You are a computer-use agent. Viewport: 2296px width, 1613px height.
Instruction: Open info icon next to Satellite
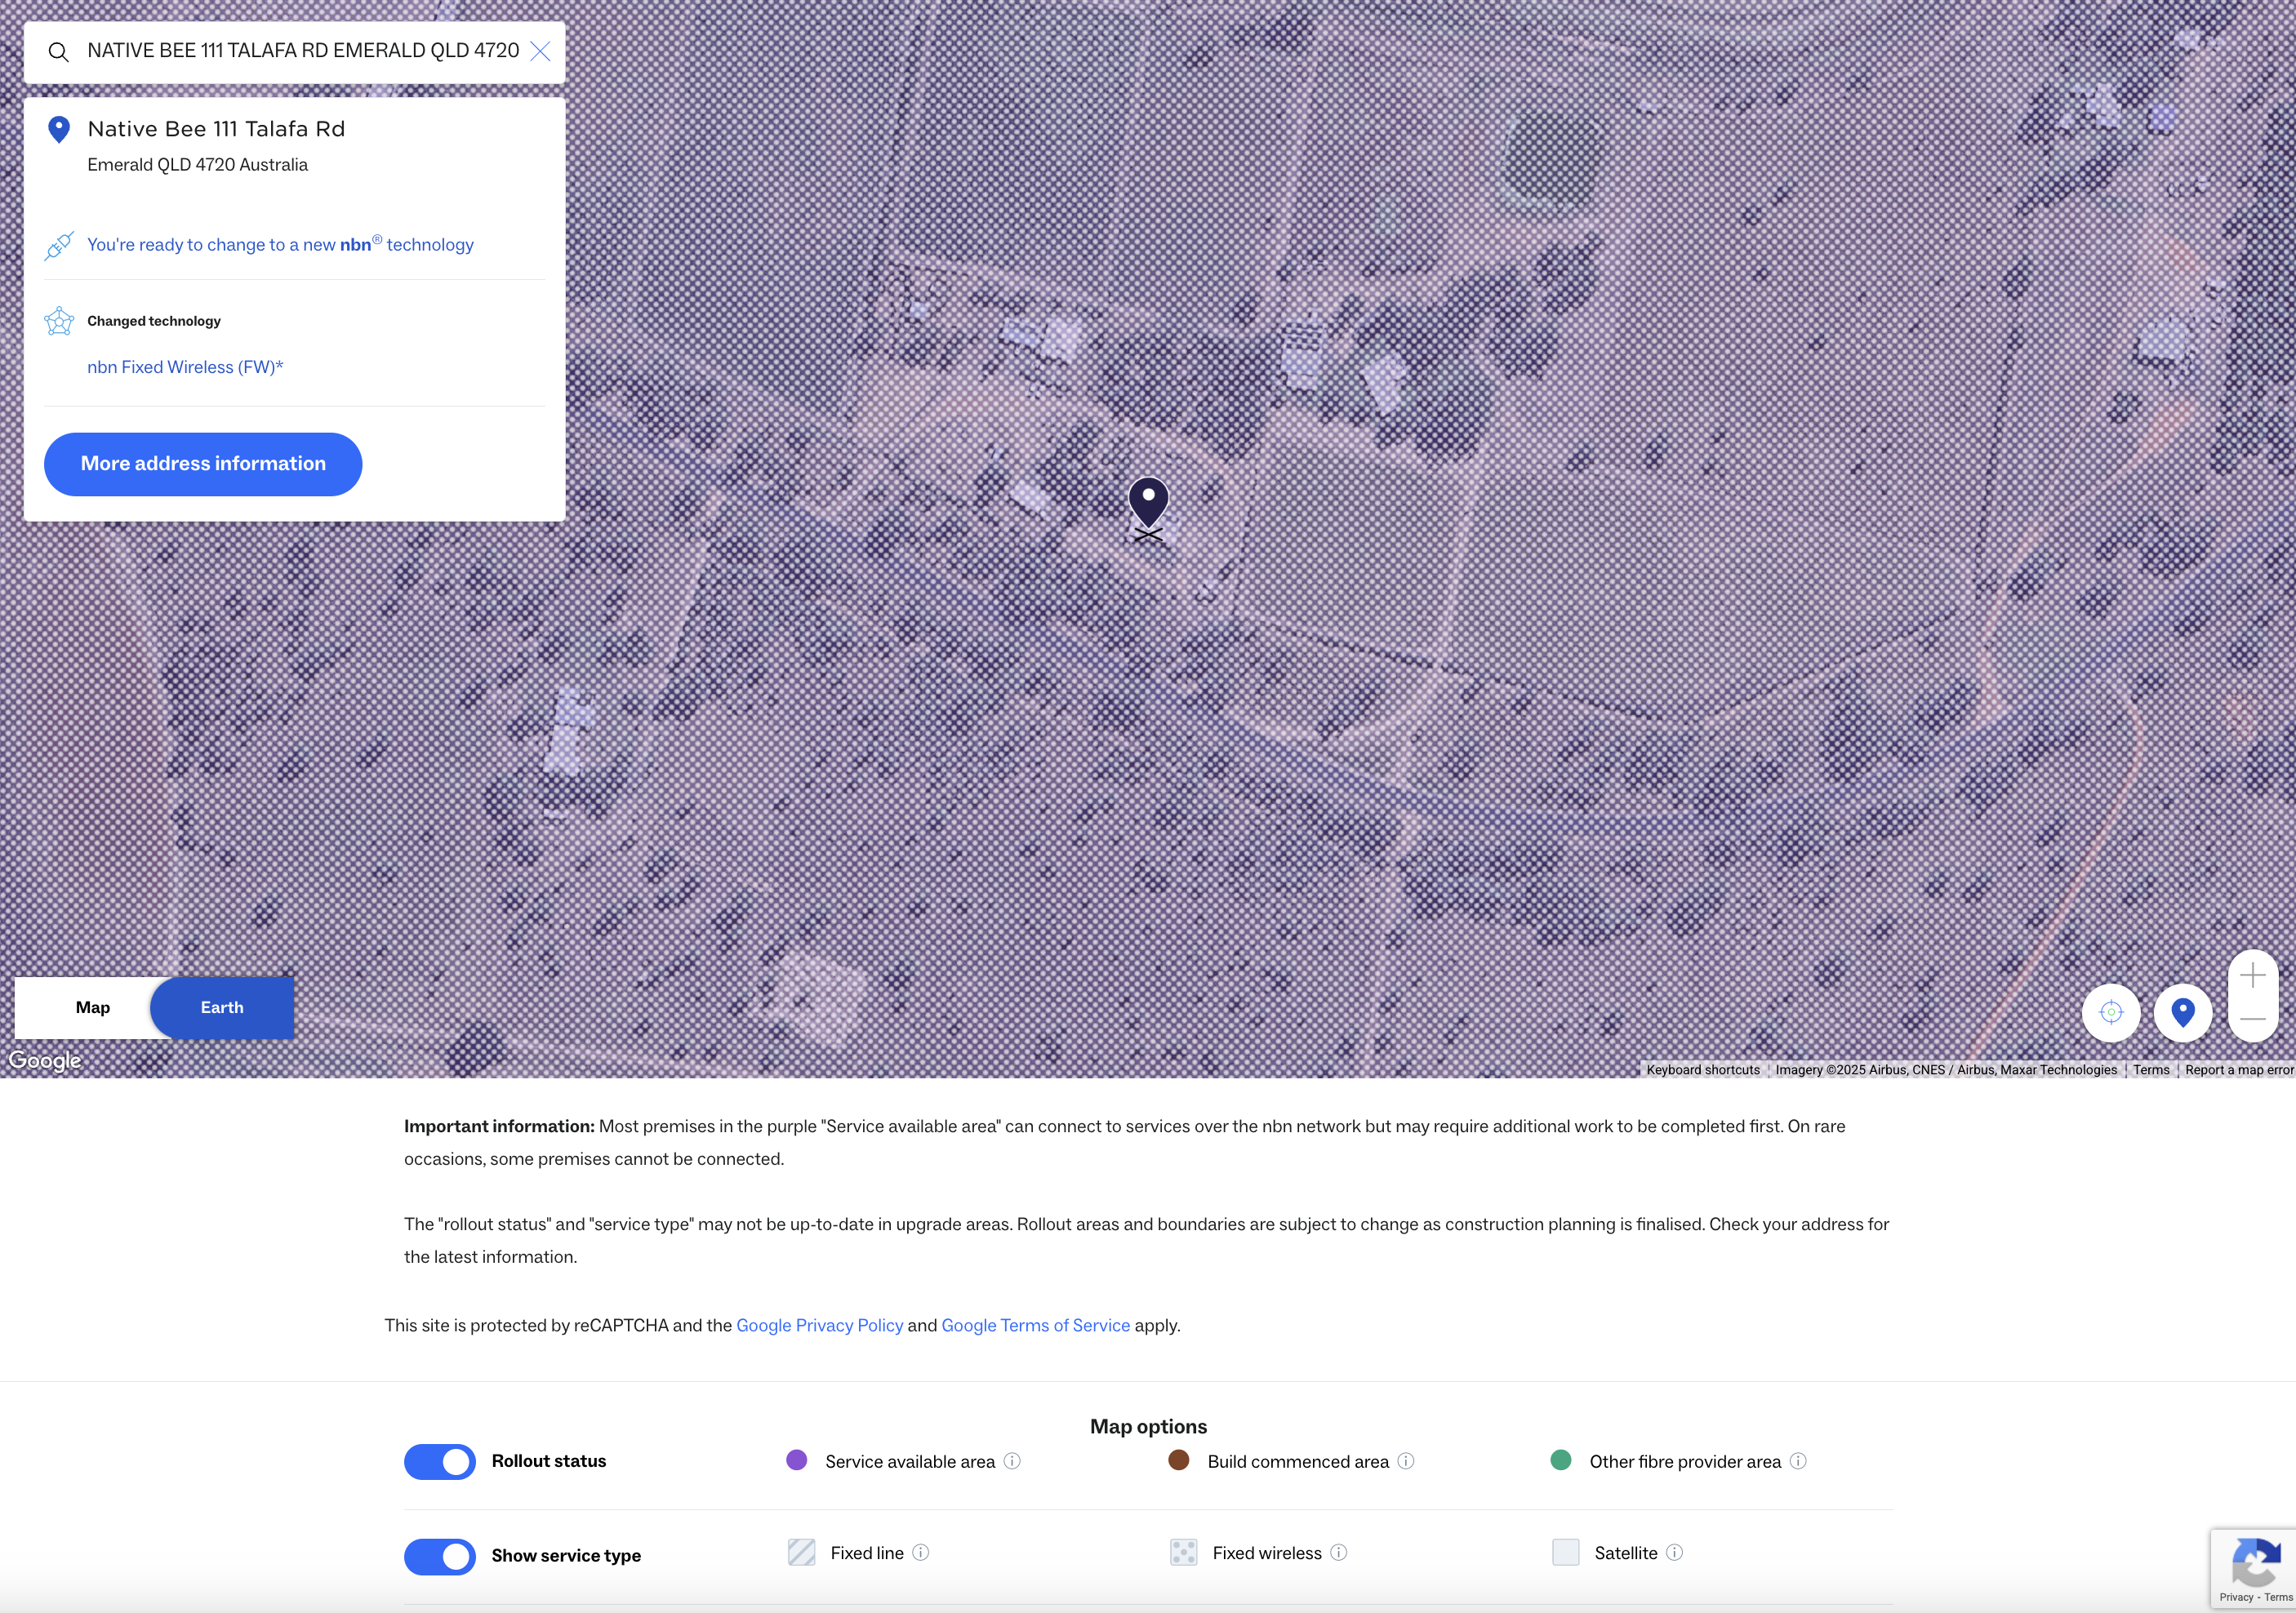[x=1675, y=1552]
